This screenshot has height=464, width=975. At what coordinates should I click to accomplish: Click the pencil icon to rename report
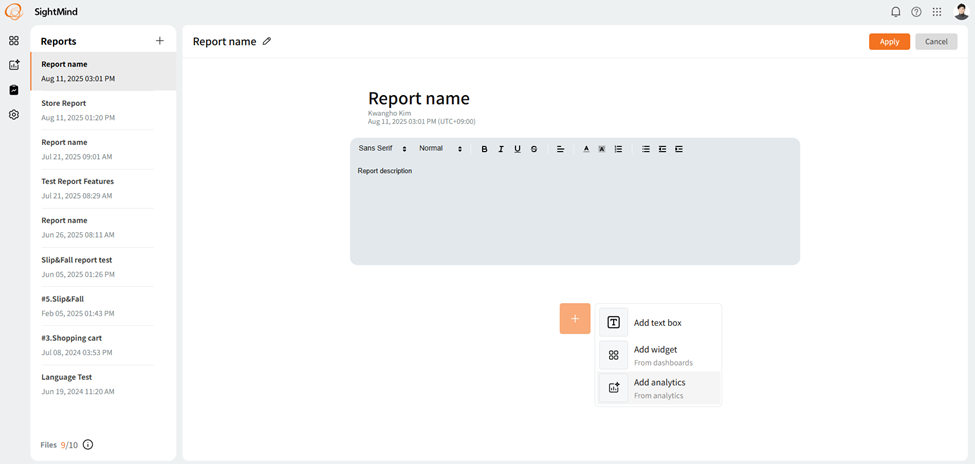pos(267,42)
